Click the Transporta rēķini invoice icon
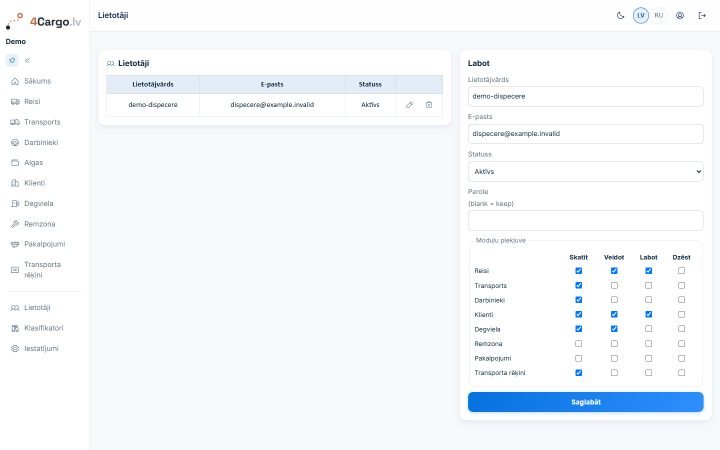The width and height of the screenshot is (720, 450). coord(15,270)
